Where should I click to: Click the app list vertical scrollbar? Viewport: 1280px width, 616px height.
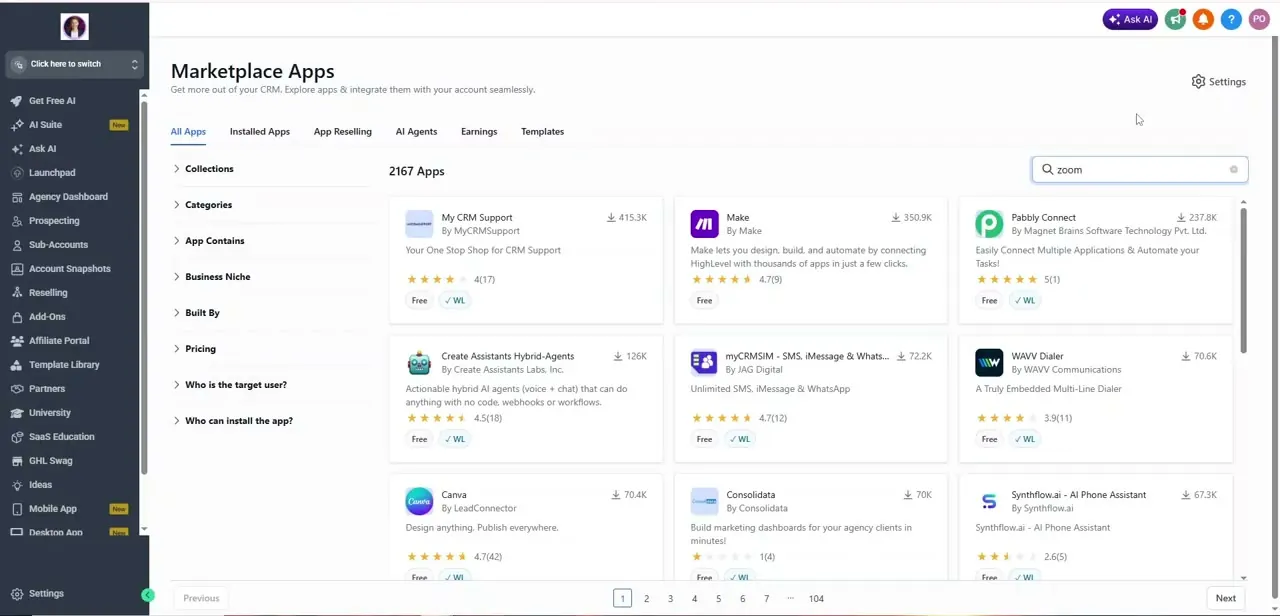click(x=1243, y=280)
